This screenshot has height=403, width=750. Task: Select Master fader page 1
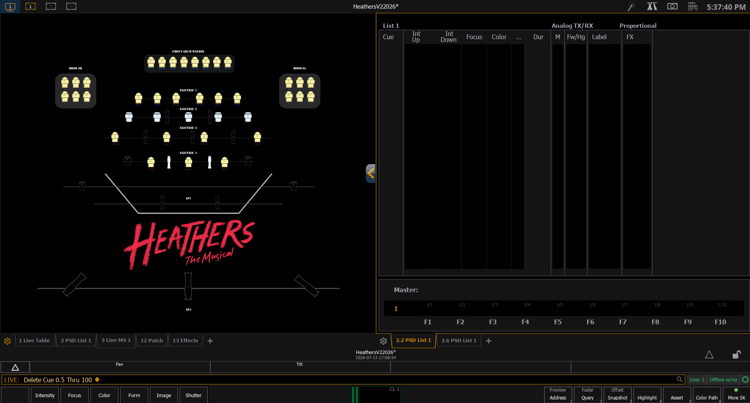[x=396, y=308]
